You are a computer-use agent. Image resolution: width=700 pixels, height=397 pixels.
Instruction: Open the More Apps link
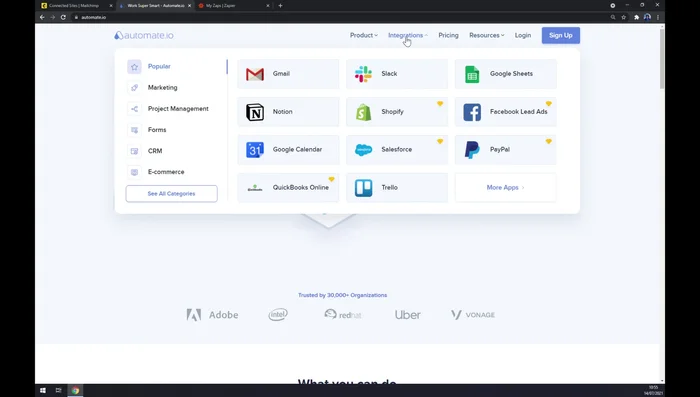505,188
